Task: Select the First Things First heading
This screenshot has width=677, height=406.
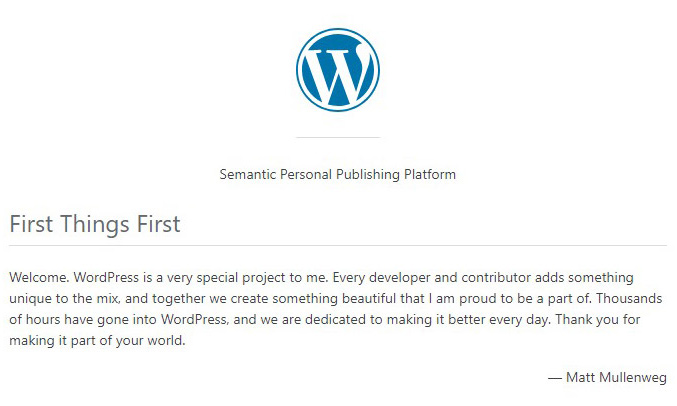Action: point(95,224)
